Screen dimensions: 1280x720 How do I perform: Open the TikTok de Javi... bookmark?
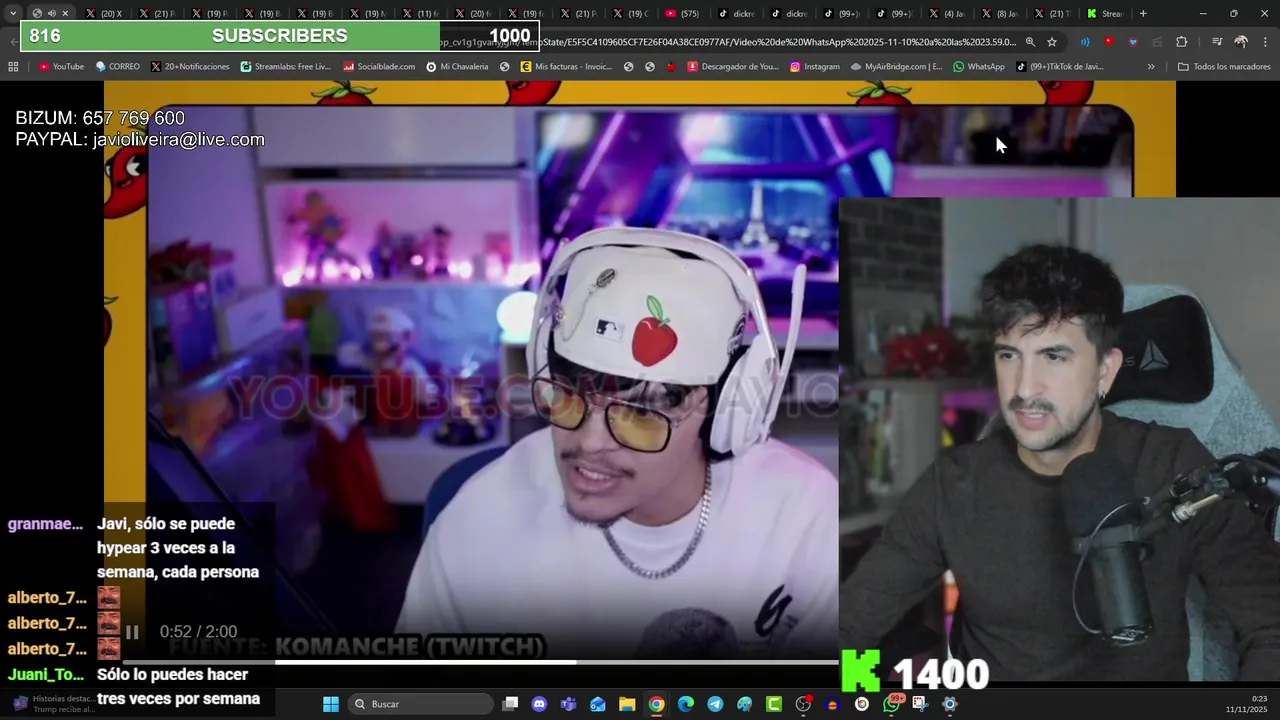1060,67
